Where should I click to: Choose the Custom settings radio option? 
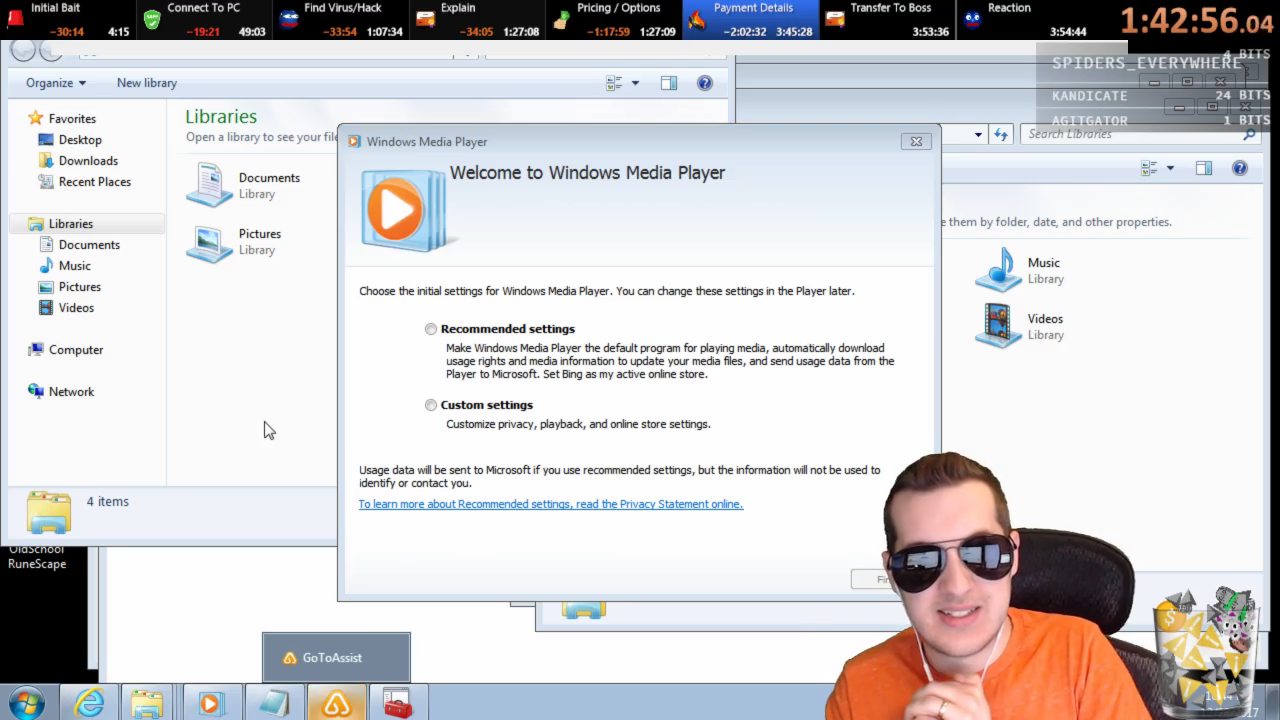point(431,405)
